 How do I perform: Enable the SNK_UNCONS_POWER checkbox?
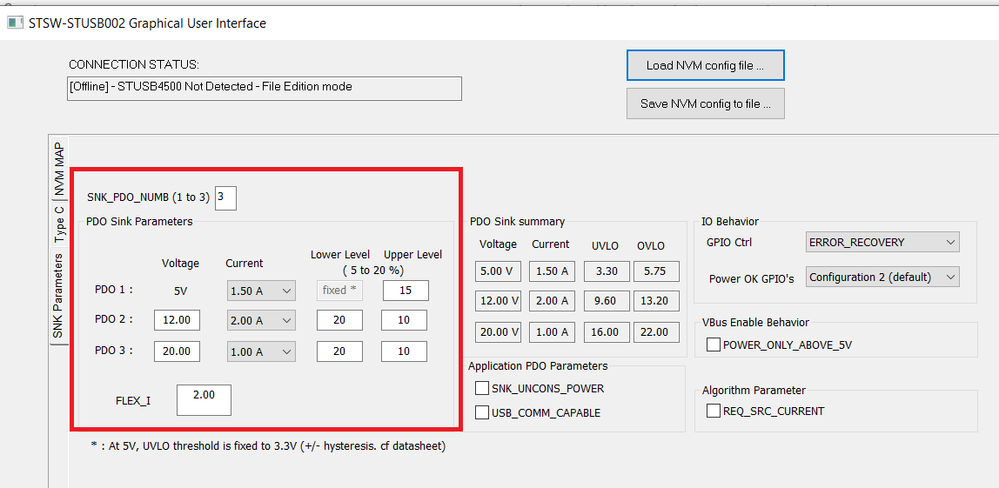coord(483,388)
